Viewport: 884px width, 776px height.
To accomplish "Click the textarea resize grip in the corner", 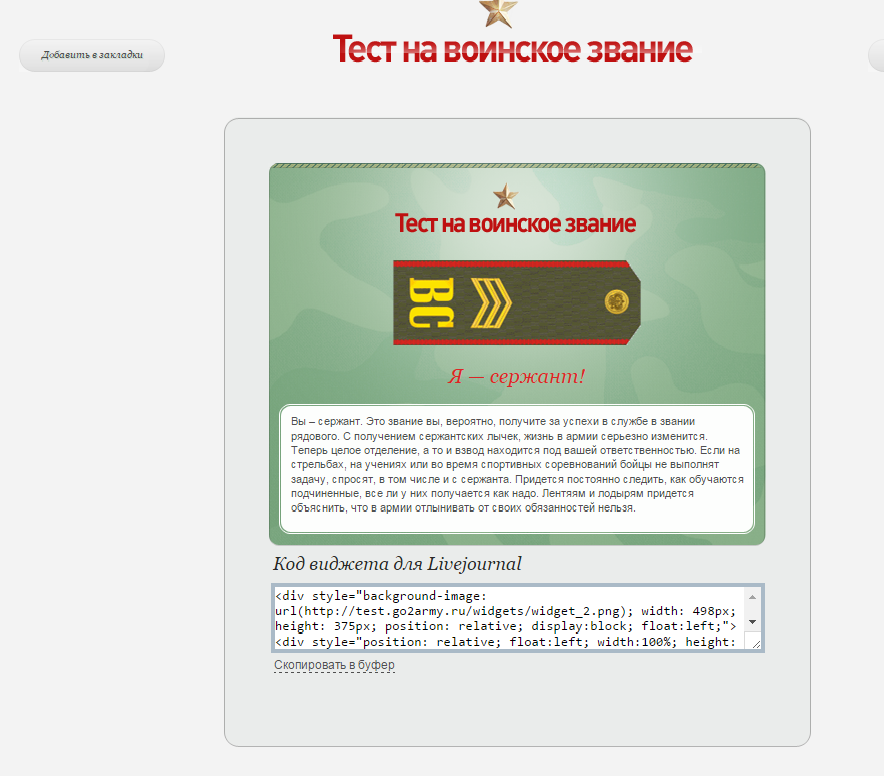I will pos(753,643).
